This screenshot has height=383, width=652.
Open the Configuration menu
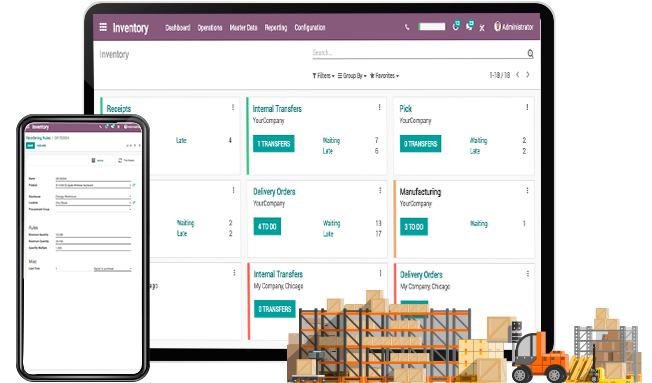pos(310,28)
